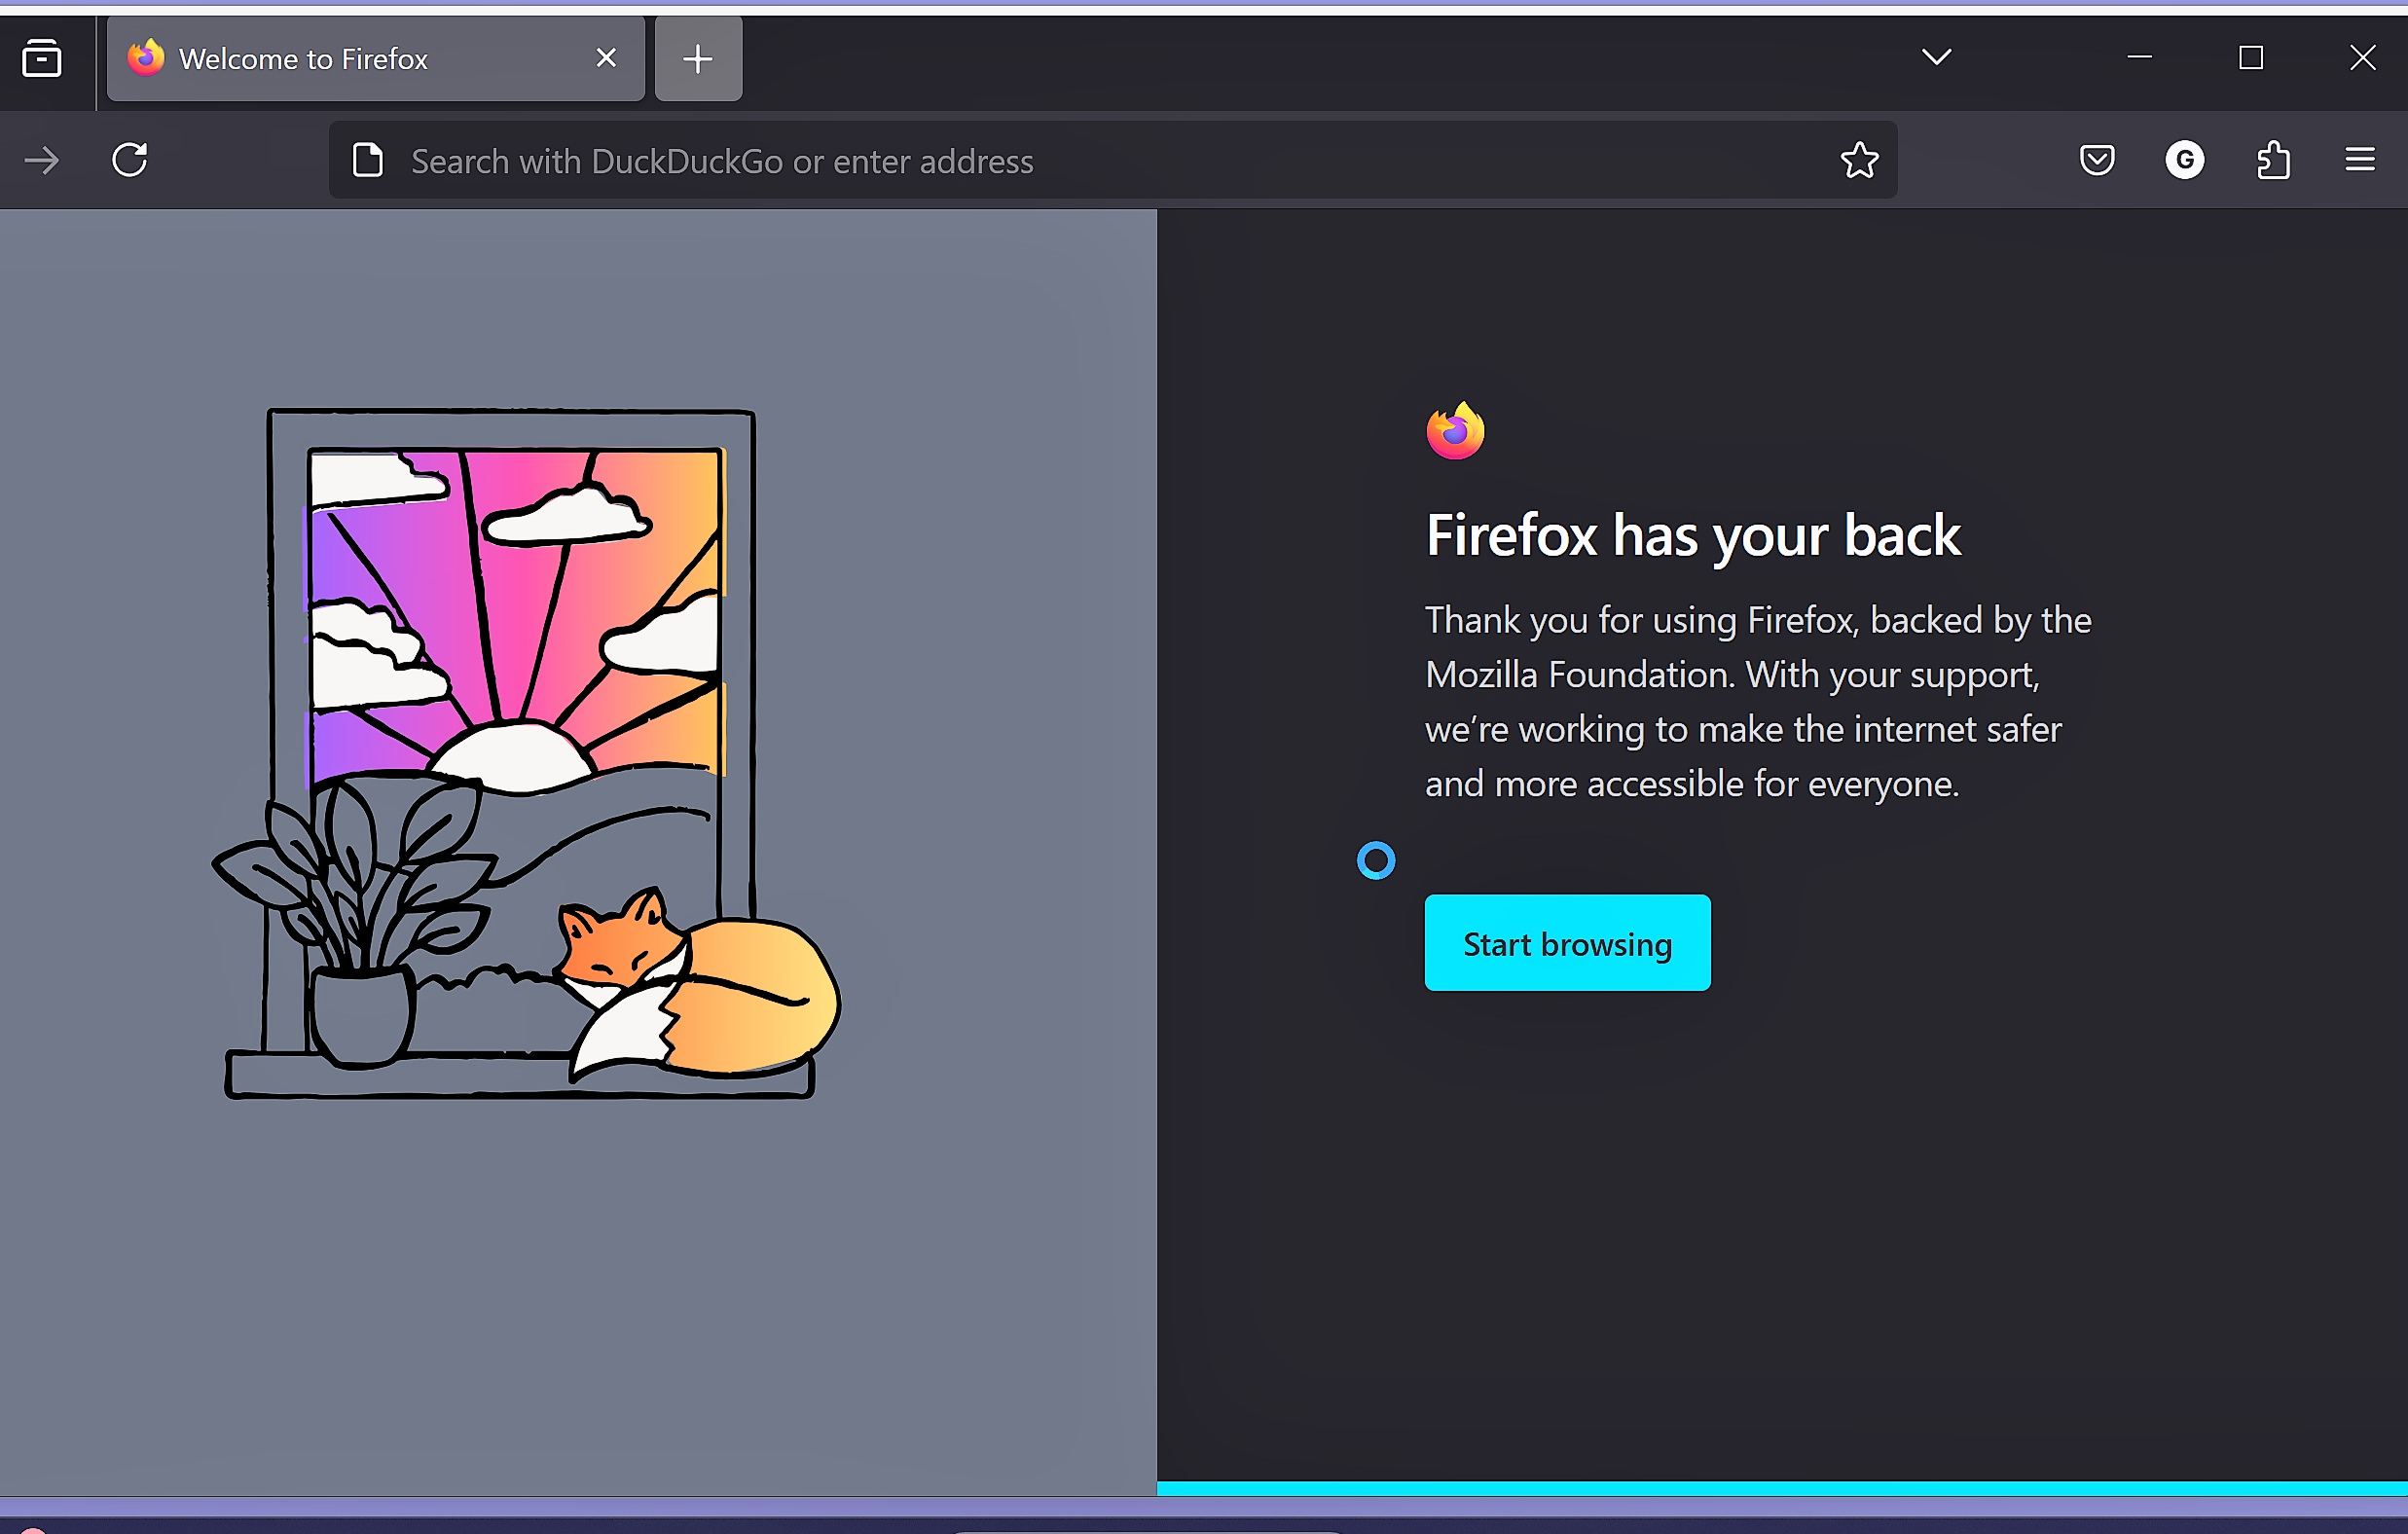This screenshot has height=1534, width=2408.
Task: Click the page identity icon in address bar
Action: [368, 160]
